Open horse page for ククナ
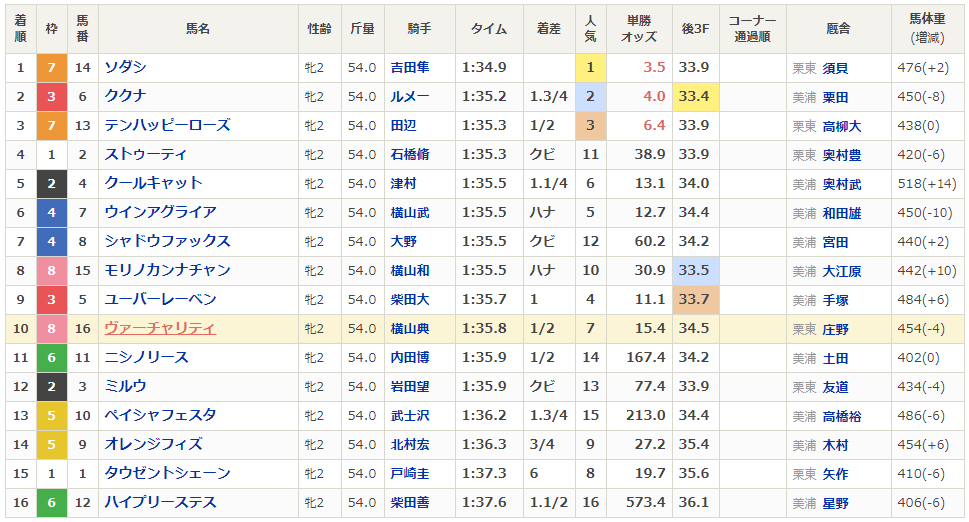Viewport: 969px width, 522px height. 125,96
